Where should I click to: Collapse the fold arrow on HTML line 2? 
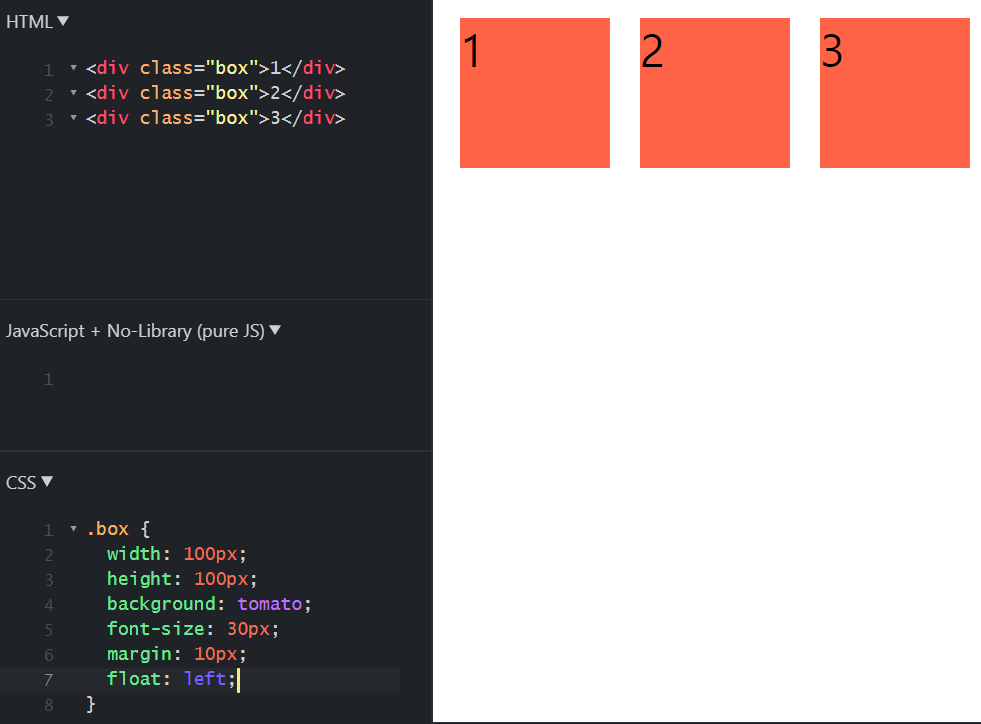pos(73,93)
